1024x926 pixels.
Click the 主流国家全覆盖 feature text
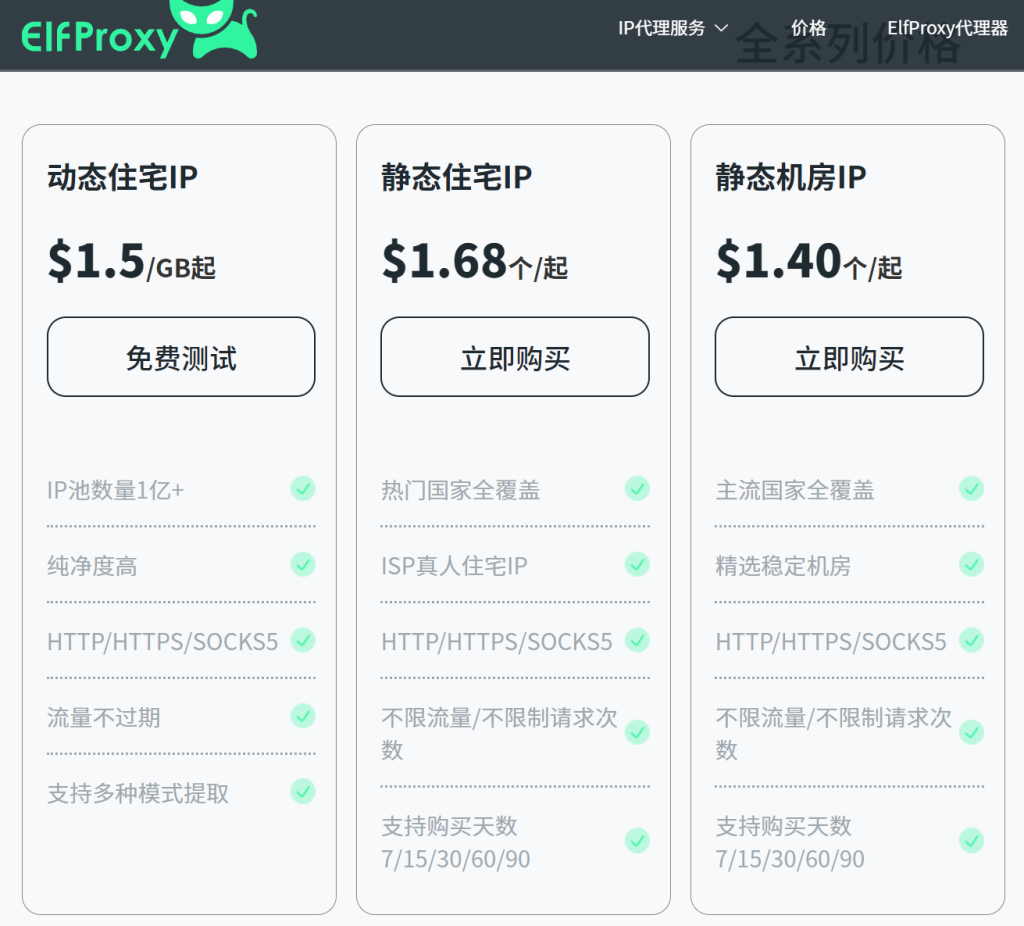795,490
